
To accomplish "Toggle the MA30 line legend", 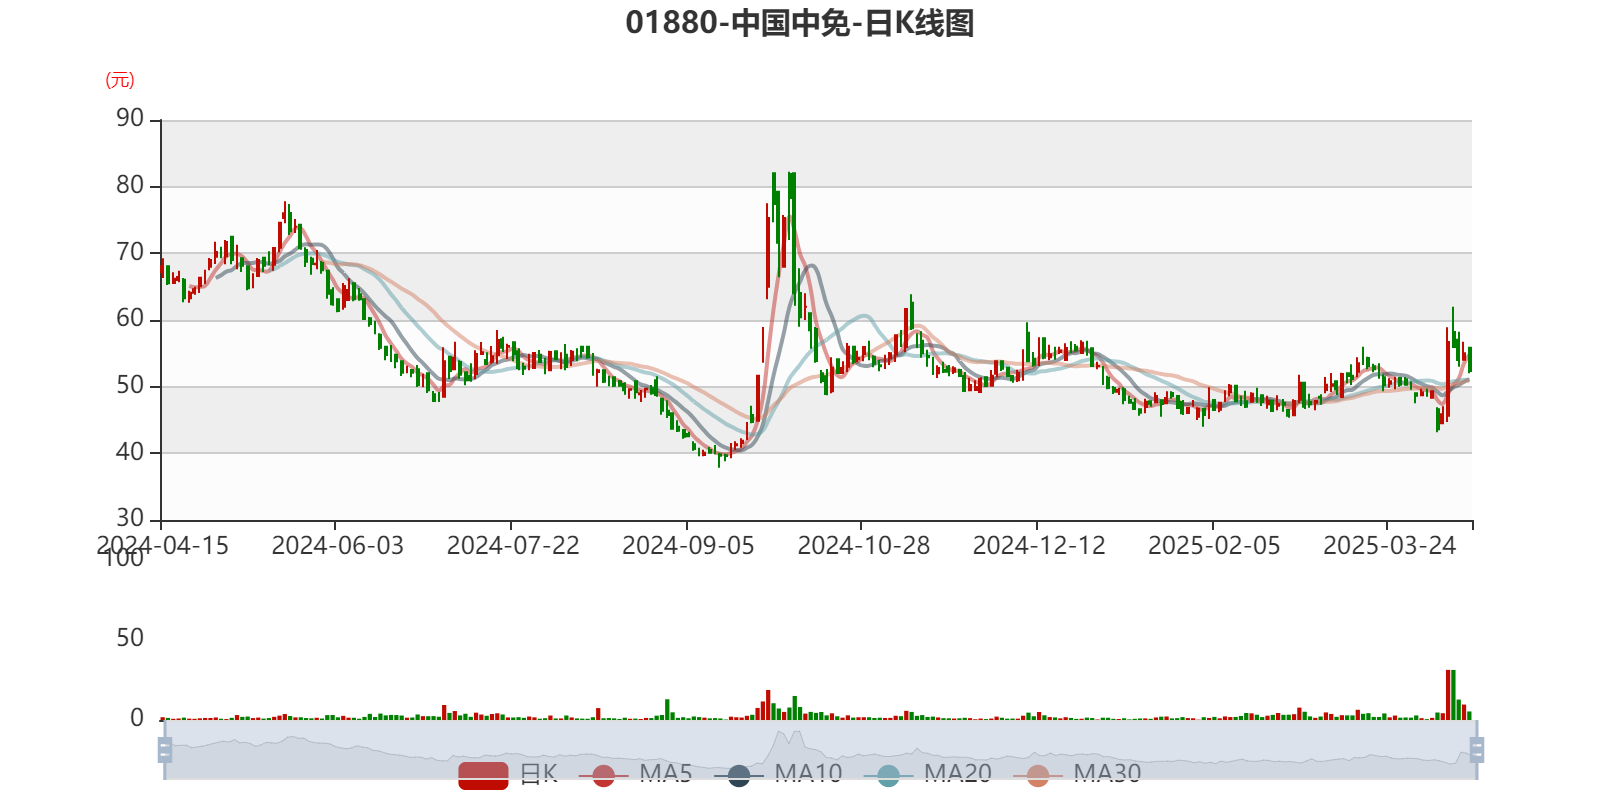I will point(1077,774).
